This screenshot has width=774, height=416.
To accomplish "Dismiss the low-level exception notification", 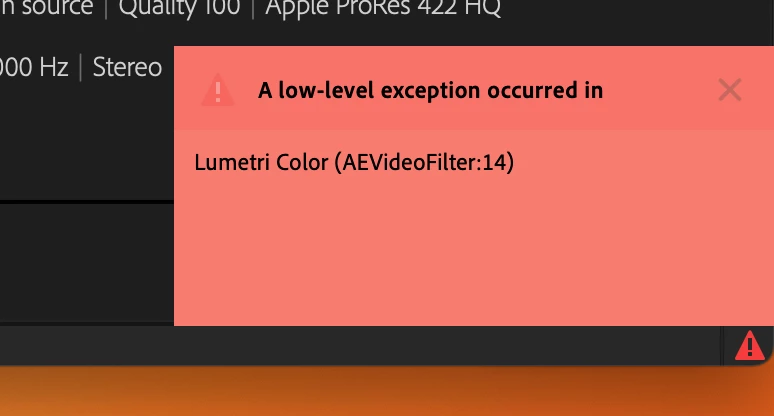I will [730, 90].
